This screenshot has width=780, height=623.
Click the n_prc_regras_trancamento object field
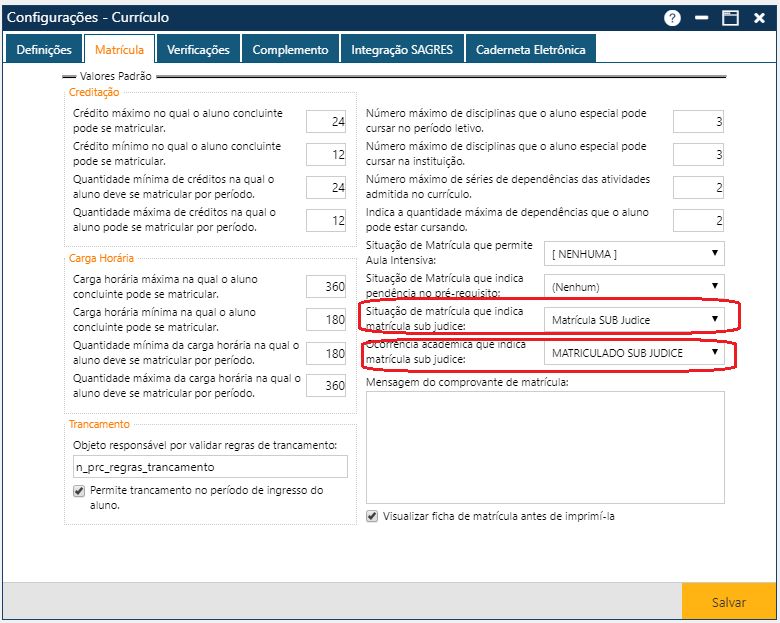tap(210, 467)
